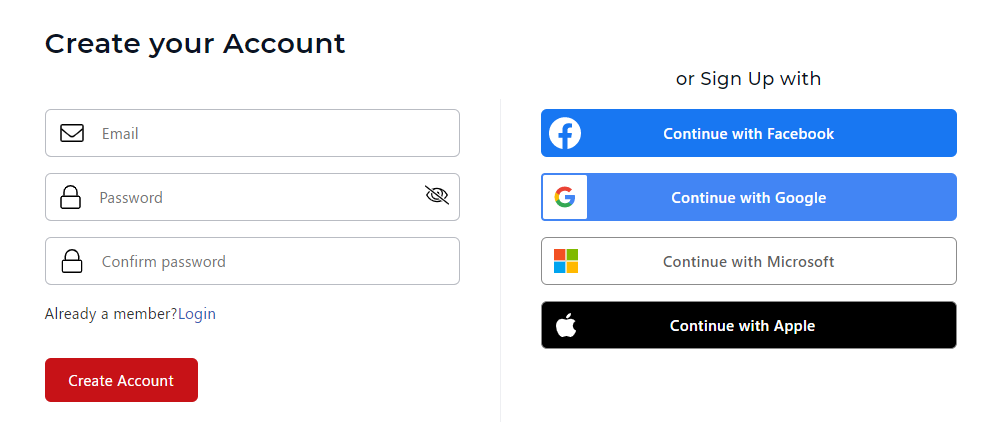Submit with the red Create Account button
1002x422 pixels.
click(121, 380)
